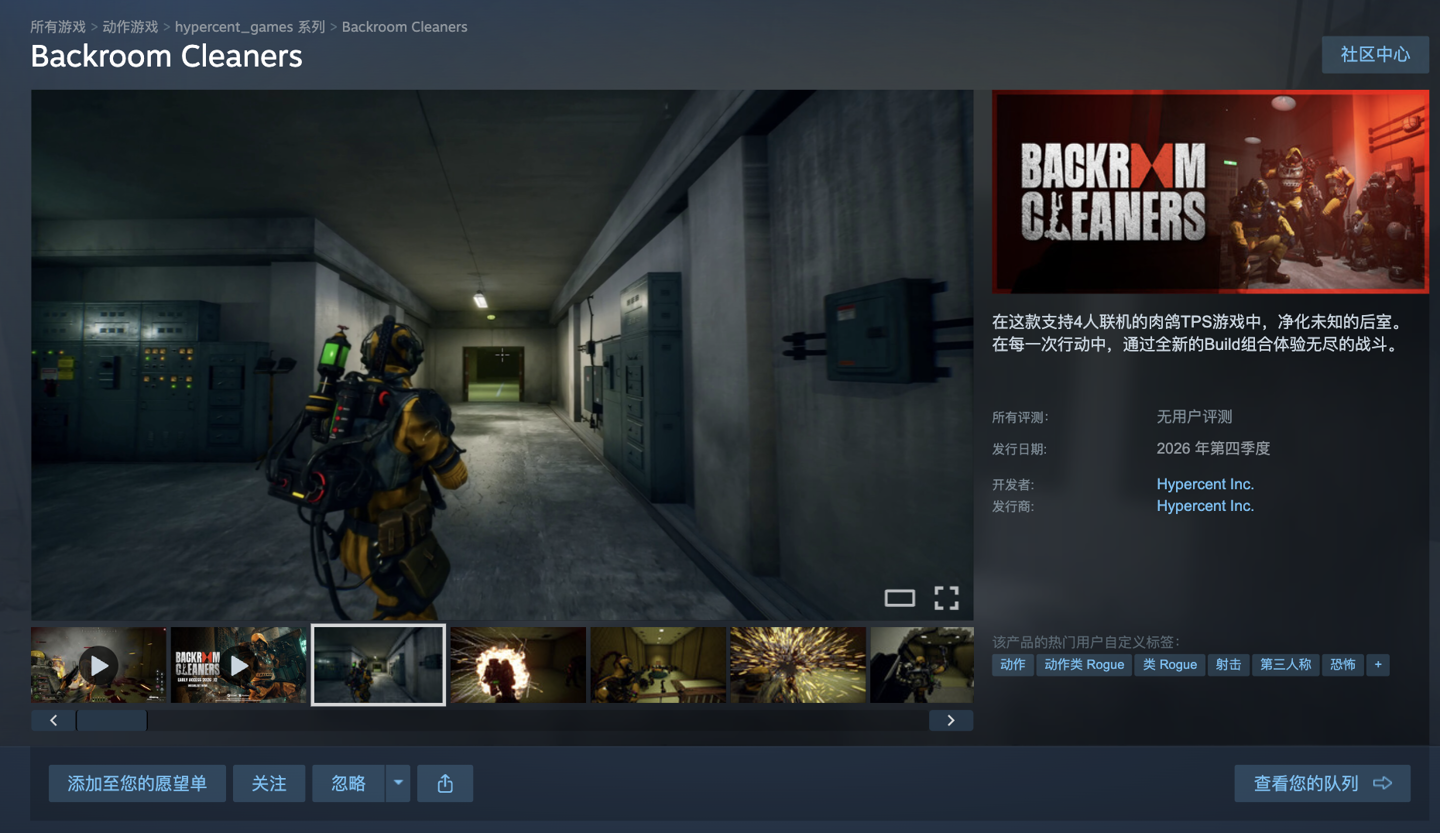Add game via 添加至您的愿望单 button
The image size is (1440, 833).
137,783
